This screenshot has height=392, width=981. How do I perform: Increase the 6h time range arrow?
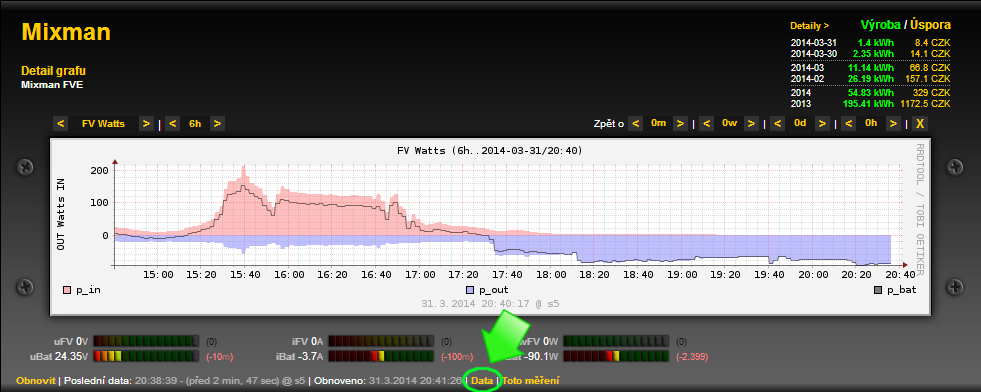click(217, 124)
